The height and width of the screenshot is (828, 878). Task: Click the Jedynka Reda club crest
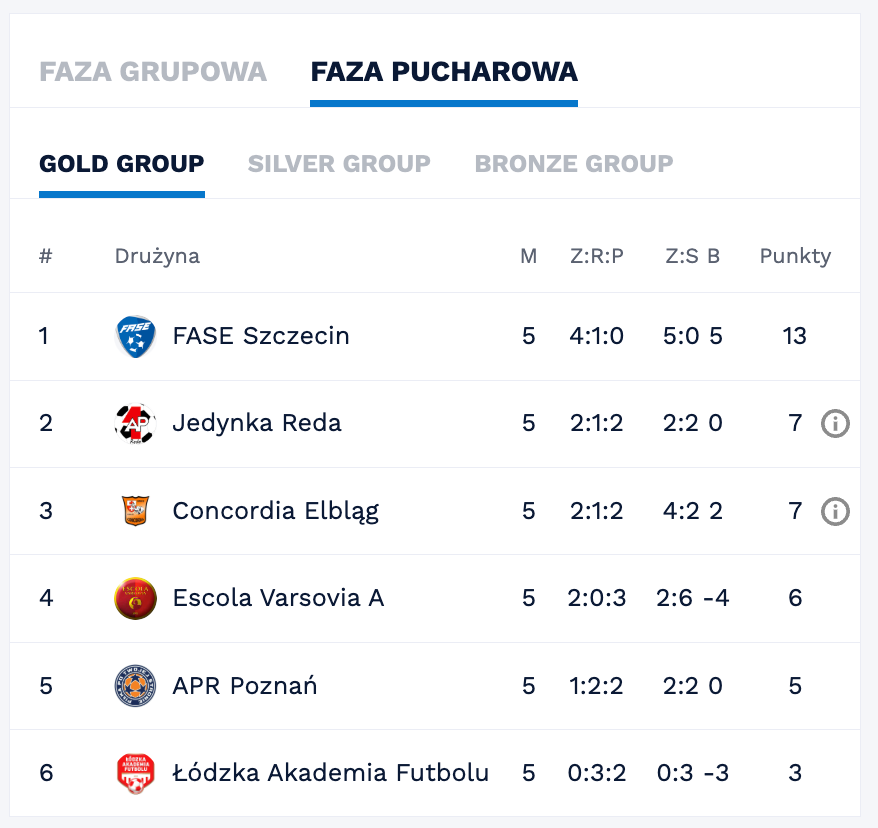pyautogui.click(x=135, y=424)
